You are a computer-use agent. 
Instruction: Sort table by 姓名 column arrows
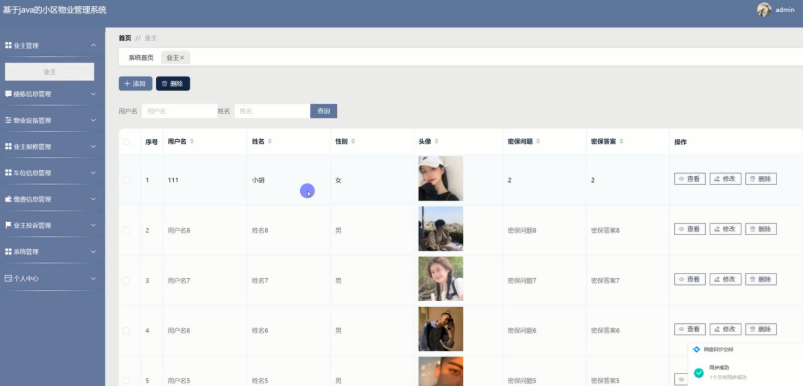pyautogui.click(x=269, y=141)
